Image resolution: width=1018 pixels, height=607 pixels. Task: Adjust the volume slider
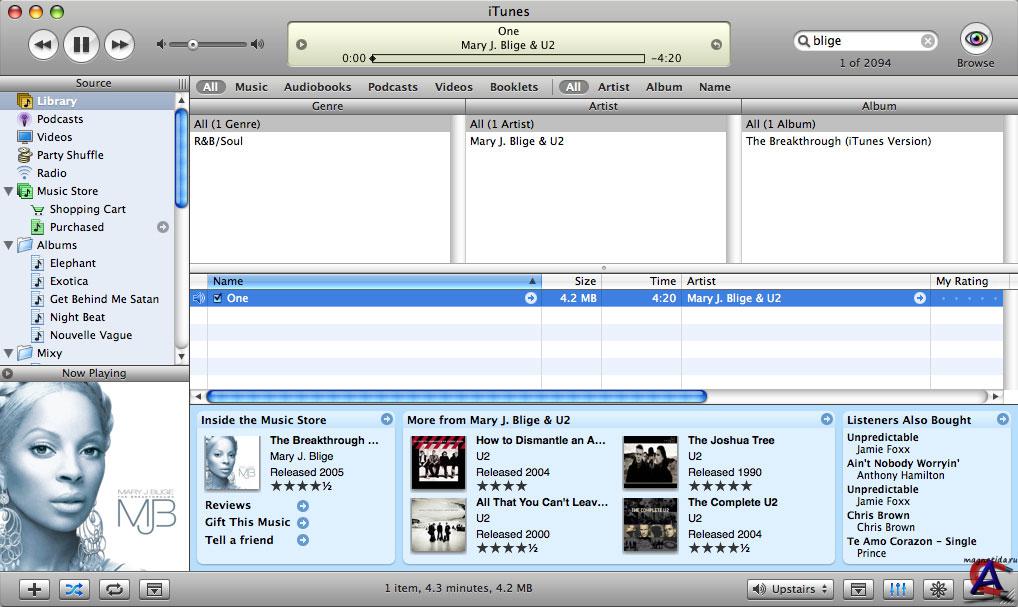coord(193,44)
